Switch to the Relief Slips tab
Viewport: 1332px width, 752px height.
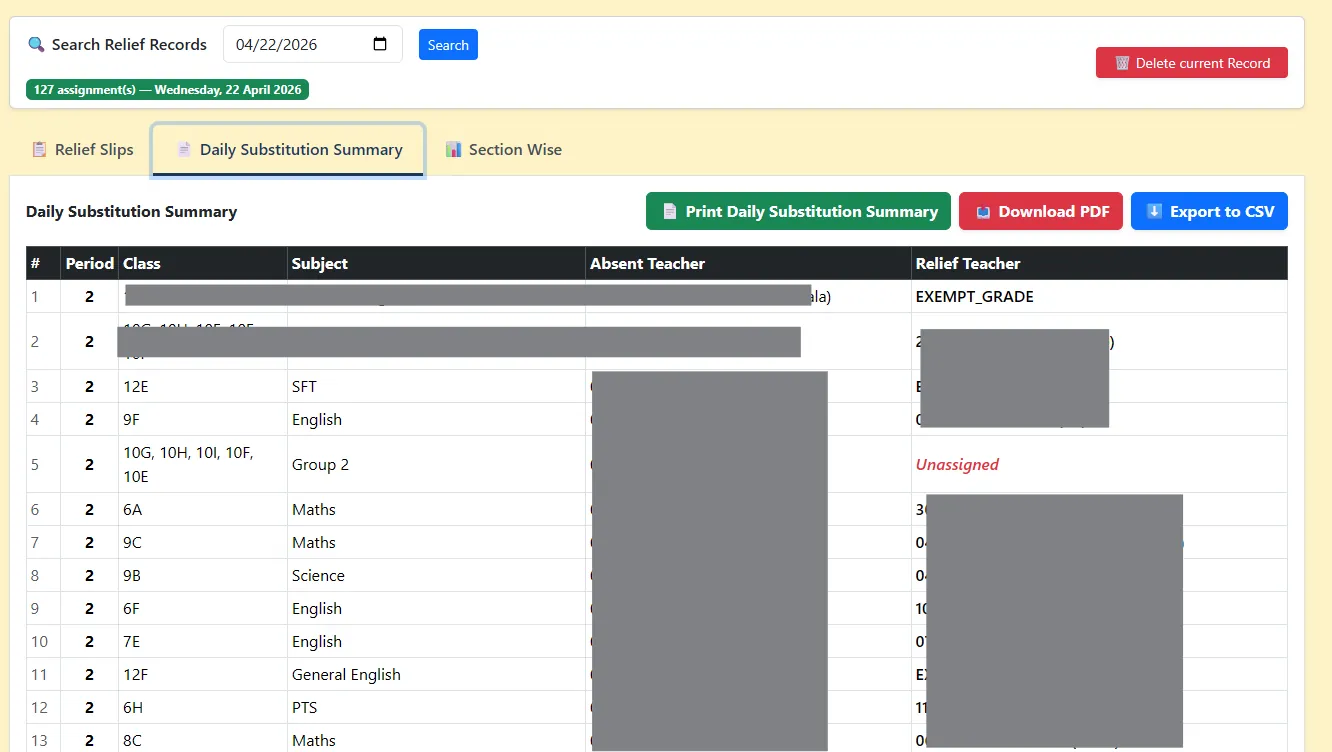coord(82,150)
